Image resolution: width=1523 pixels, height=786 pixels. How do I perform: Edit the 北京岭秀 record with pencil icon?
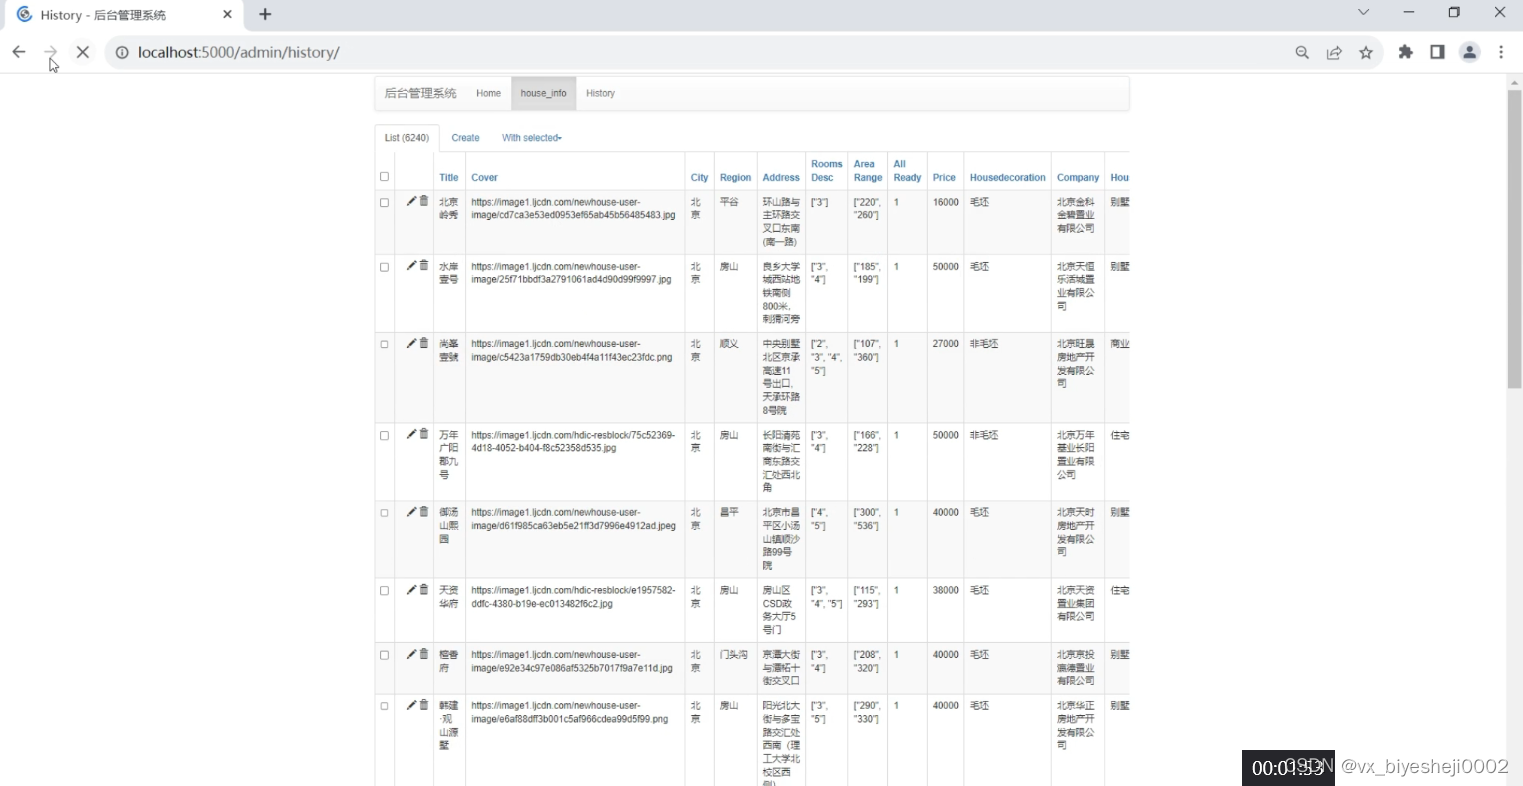point(411,201)
